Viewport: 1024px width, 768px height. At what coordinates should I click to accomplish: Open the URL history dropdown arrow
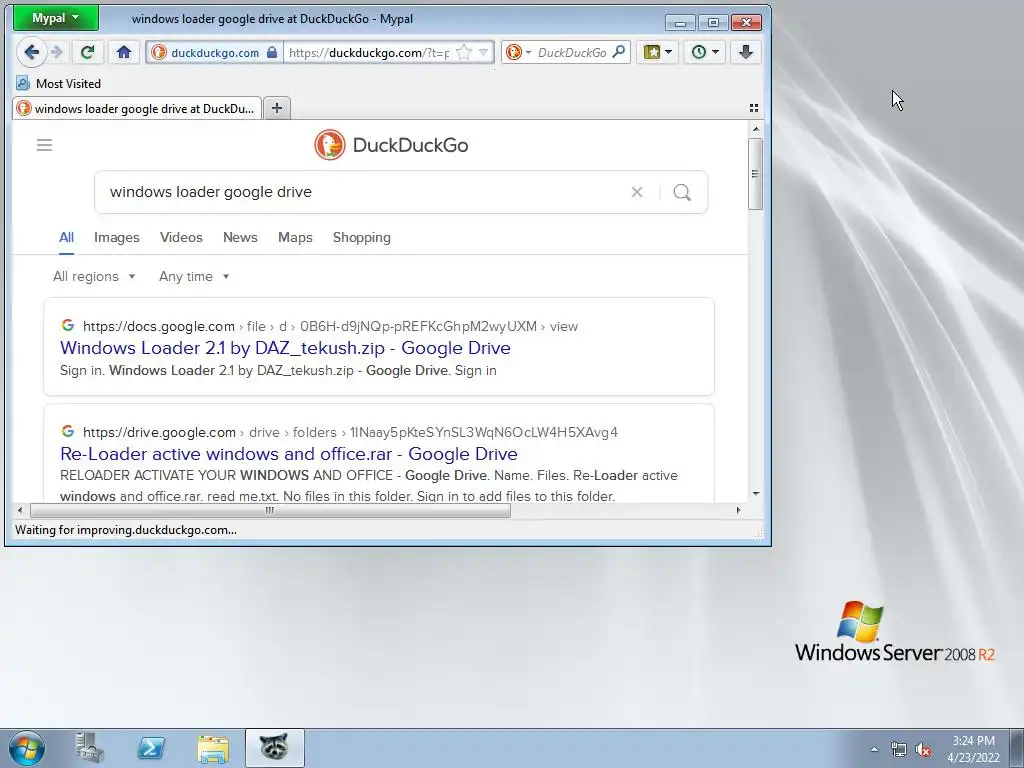coord(483,52)
